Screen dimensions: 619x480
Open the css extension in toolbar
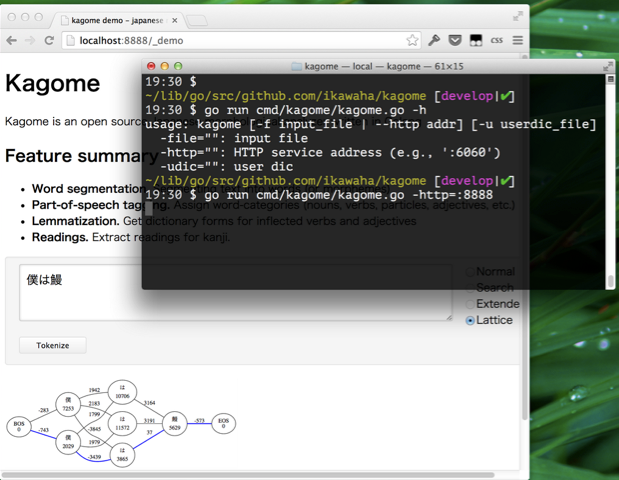click(497, 40)
